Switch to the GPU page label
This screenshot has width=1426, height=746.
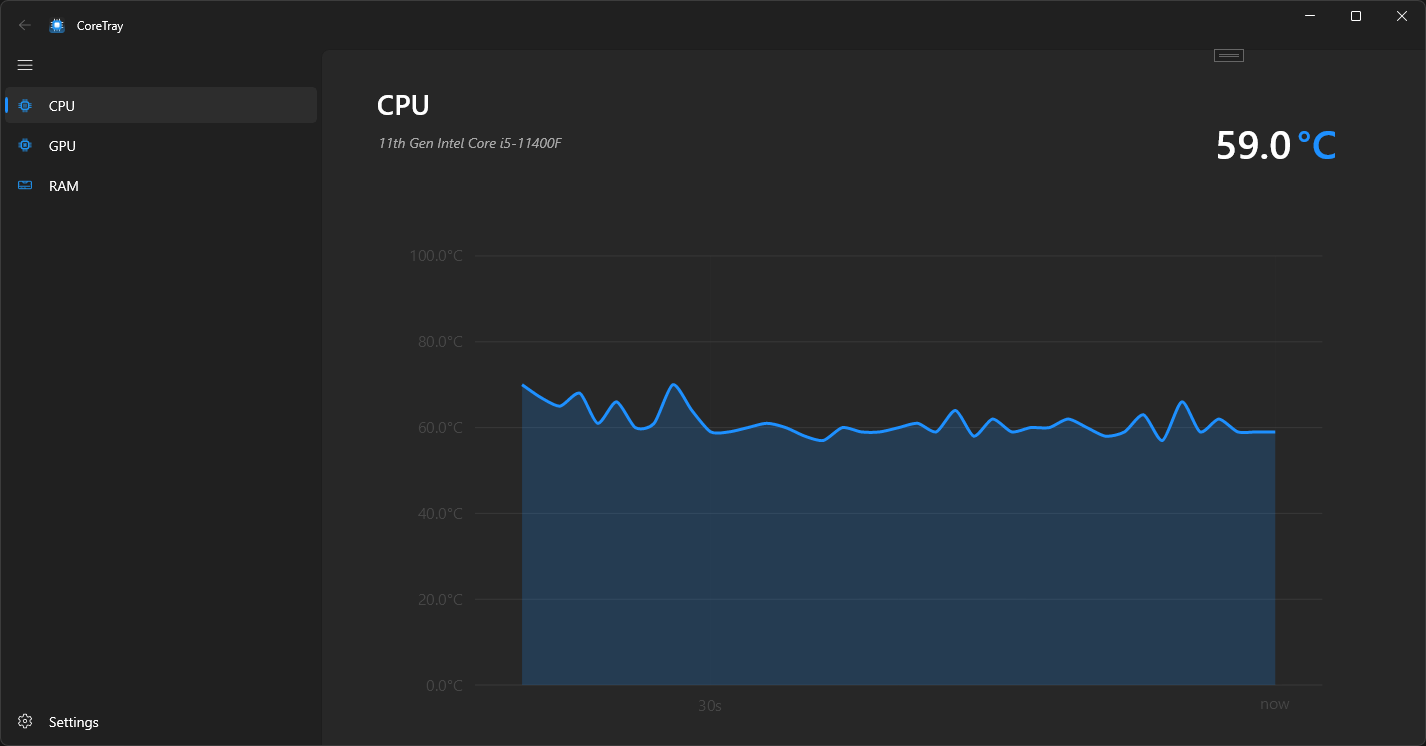62,146
